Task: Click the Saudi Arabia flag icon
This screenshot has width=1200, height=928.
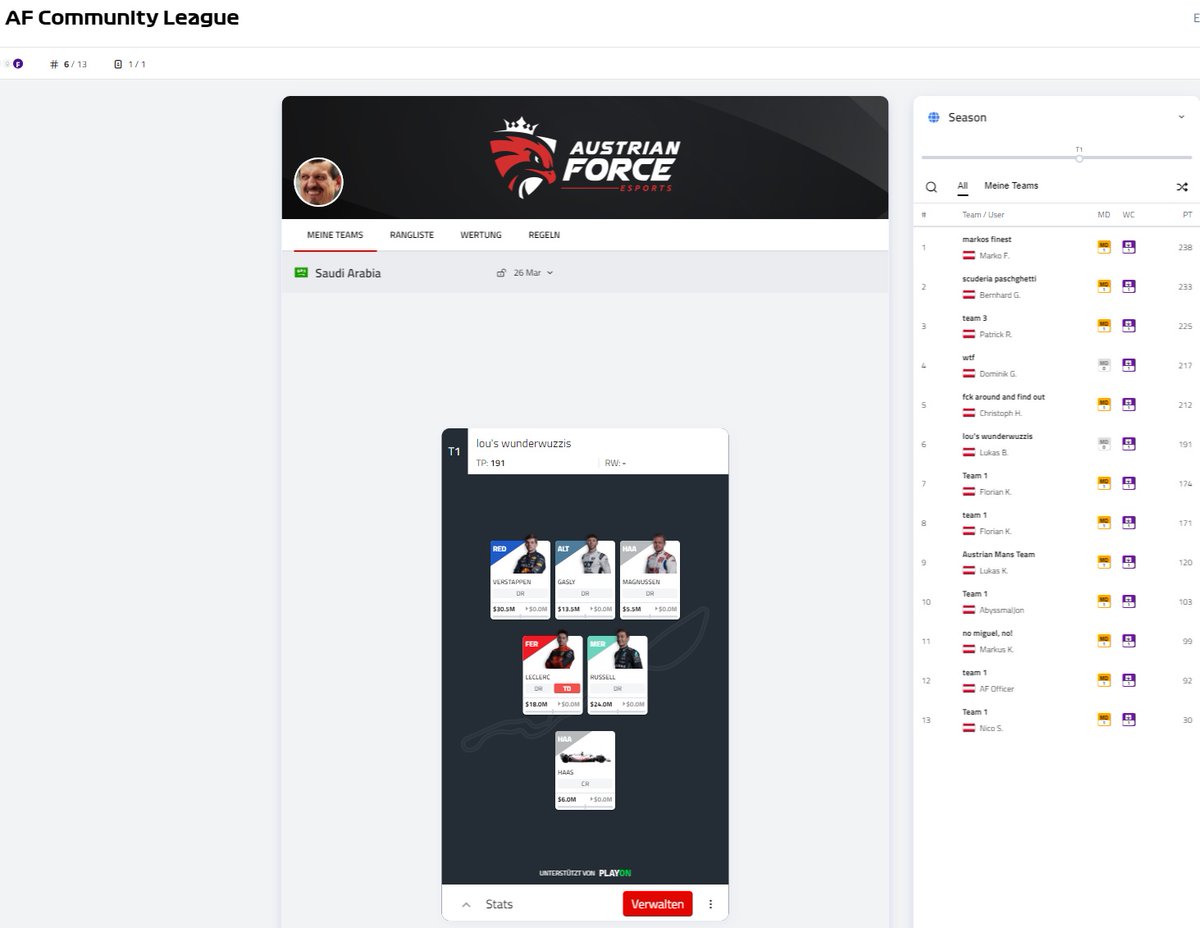Action: (x=301, y=272)
